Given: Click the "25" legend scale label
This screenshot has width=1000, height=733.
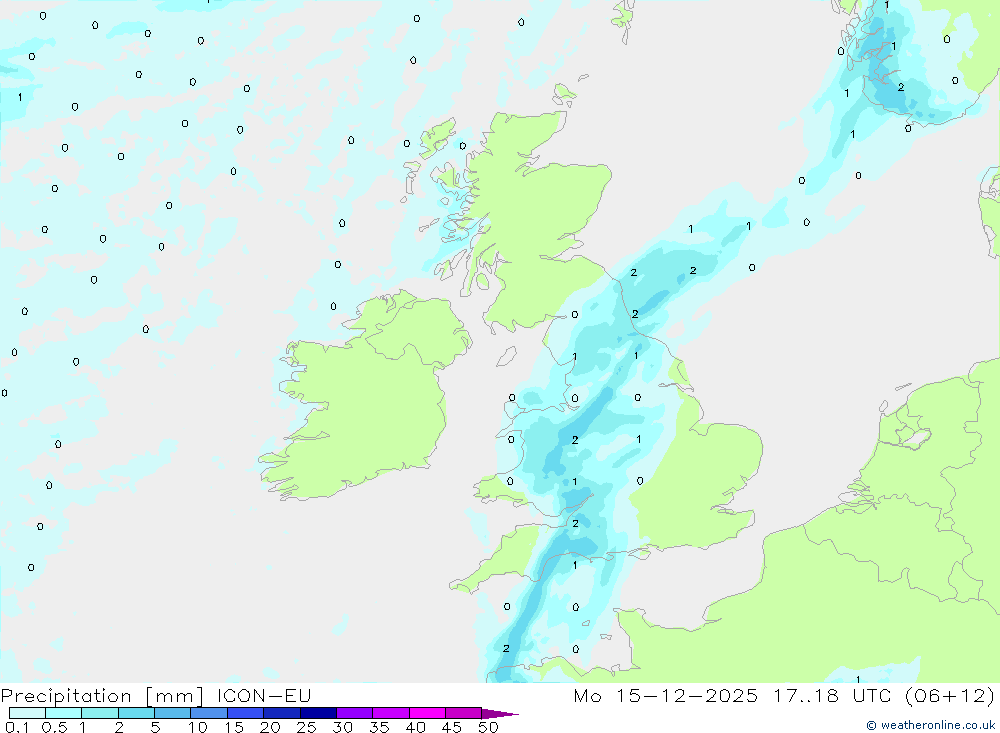Looking at the screenshot, I should coord(306,727).
